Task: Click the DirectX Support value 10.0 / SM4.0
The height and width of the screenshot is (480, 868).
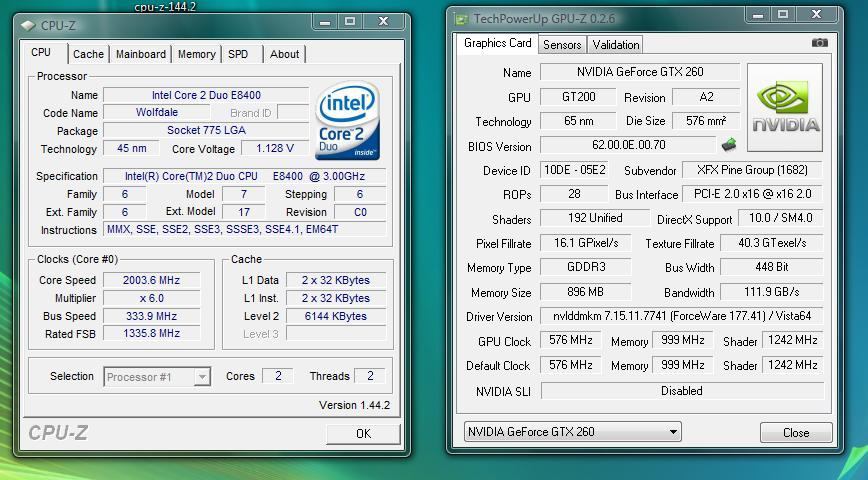Action: click(780, 218)
